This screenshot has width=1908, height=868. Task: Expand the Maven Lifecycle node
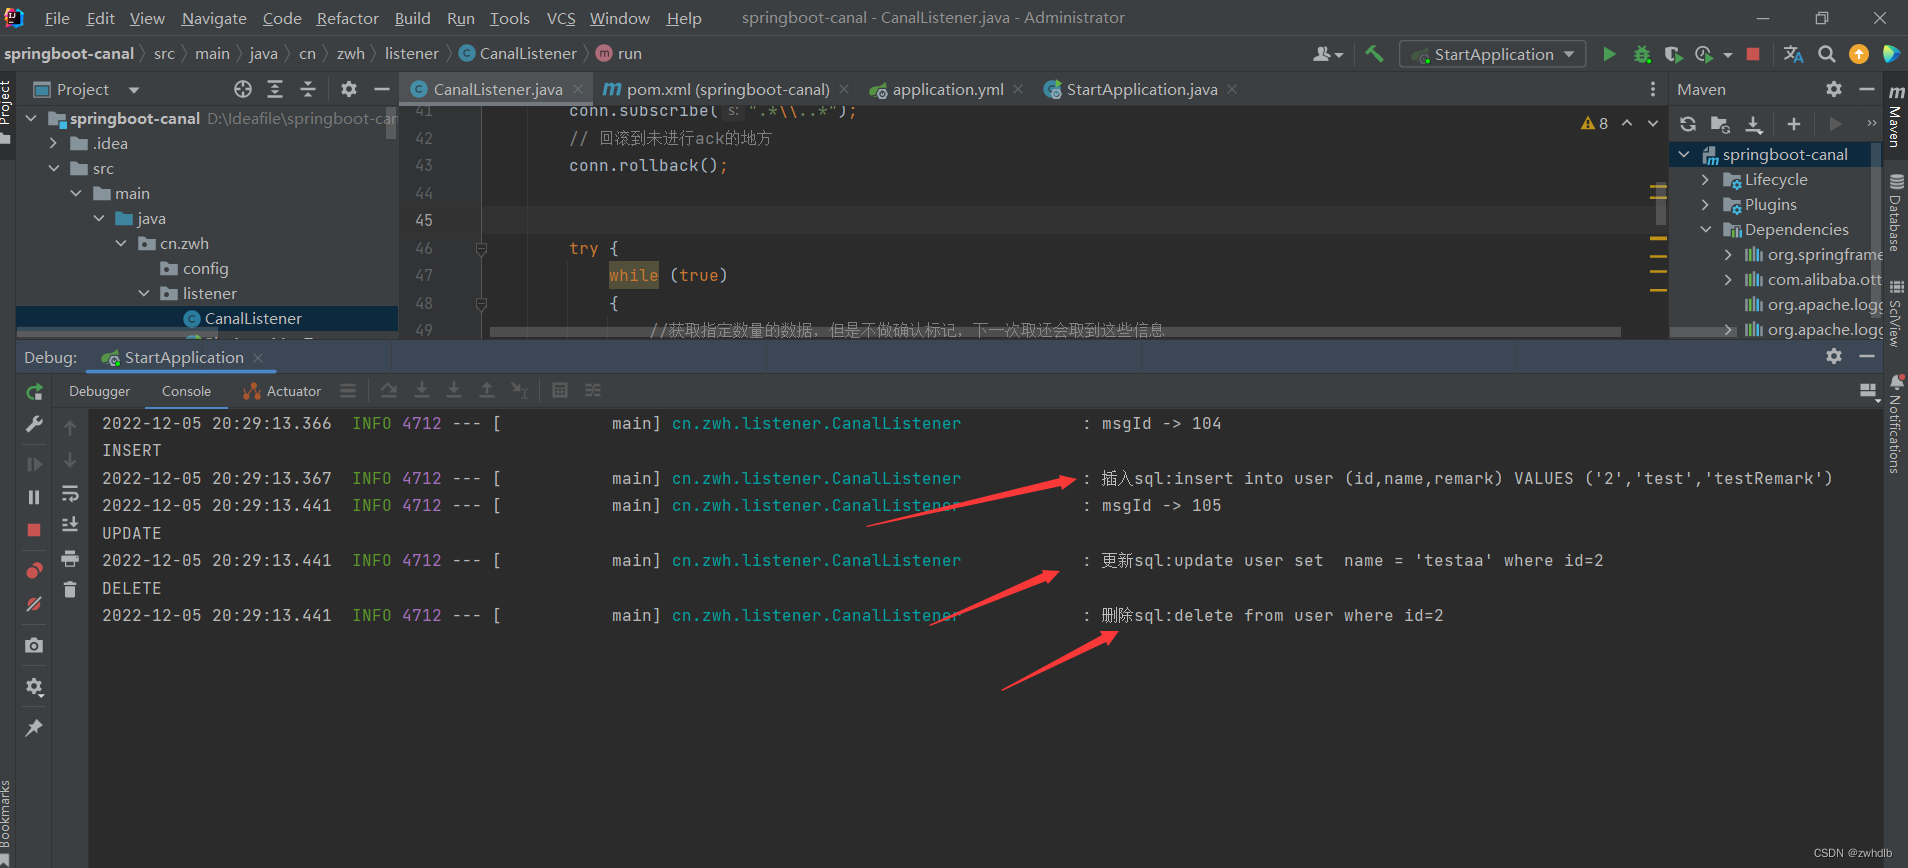click(1706, 180)
